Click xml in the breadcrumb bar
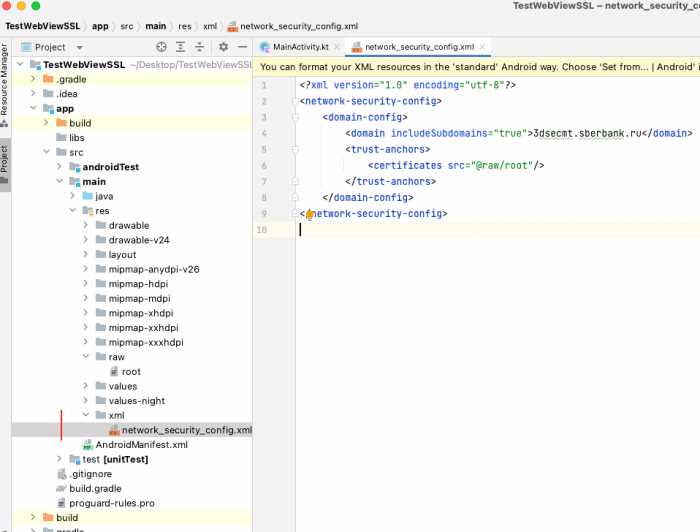Screen dimensions: 700x532 210,26
